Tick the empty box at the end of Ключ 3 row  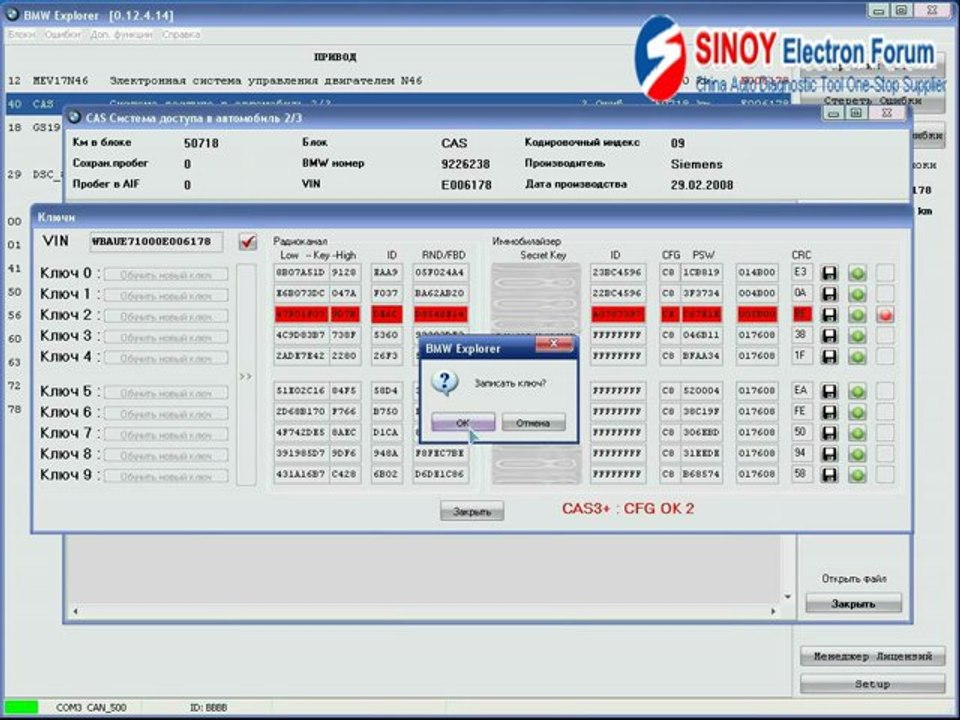tap(885, 336)
